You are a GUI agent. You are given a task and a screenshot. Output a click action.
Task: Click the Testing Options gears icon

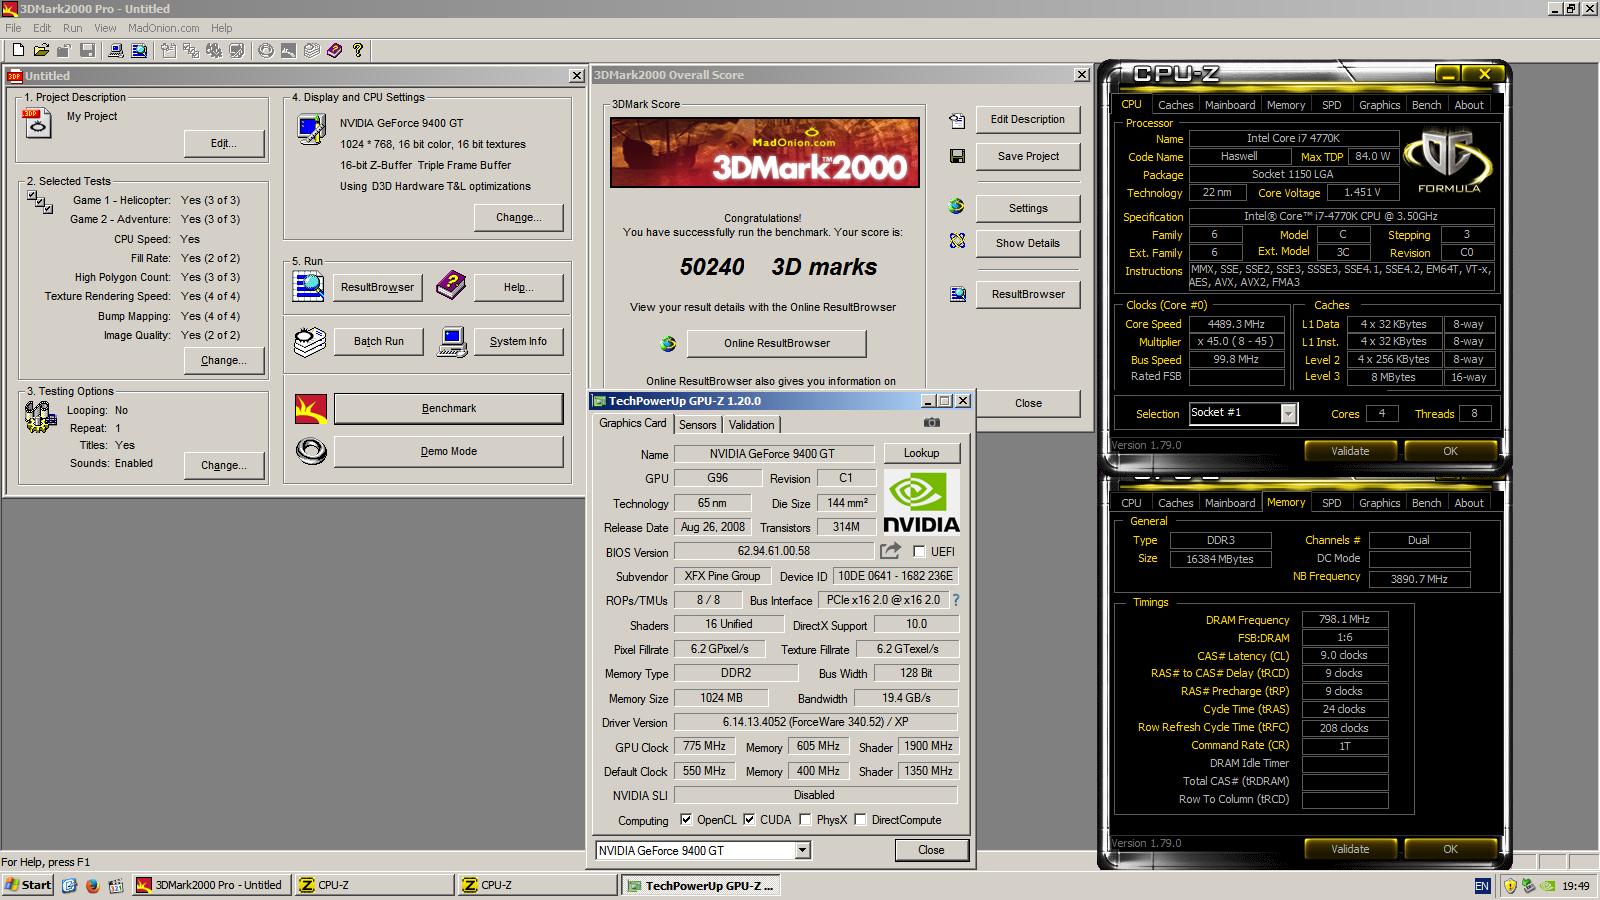(40, 416)
